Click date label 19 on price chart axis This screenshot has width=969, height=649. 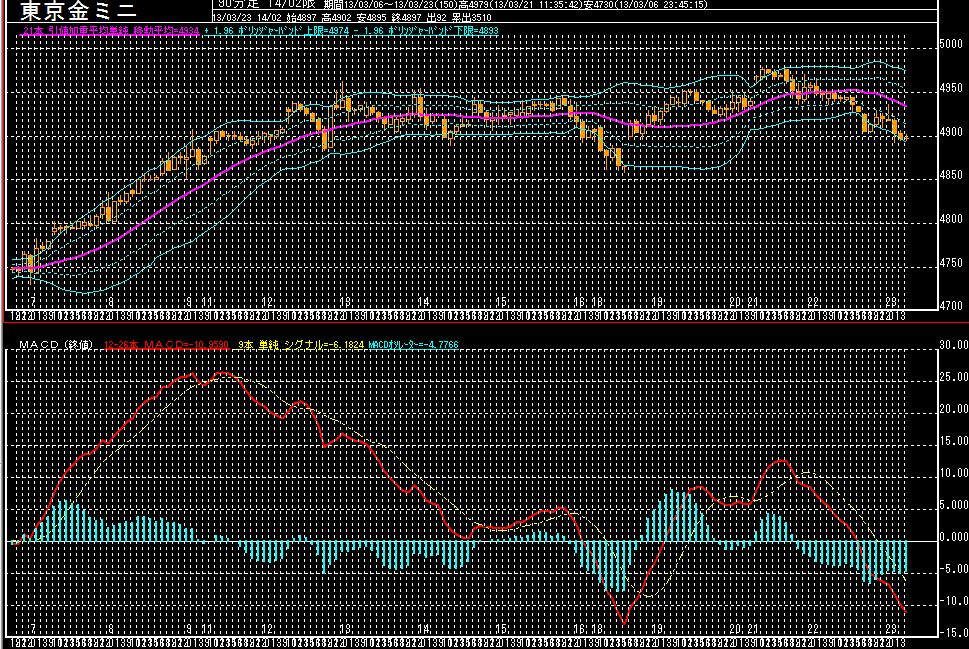coord(658,302)
